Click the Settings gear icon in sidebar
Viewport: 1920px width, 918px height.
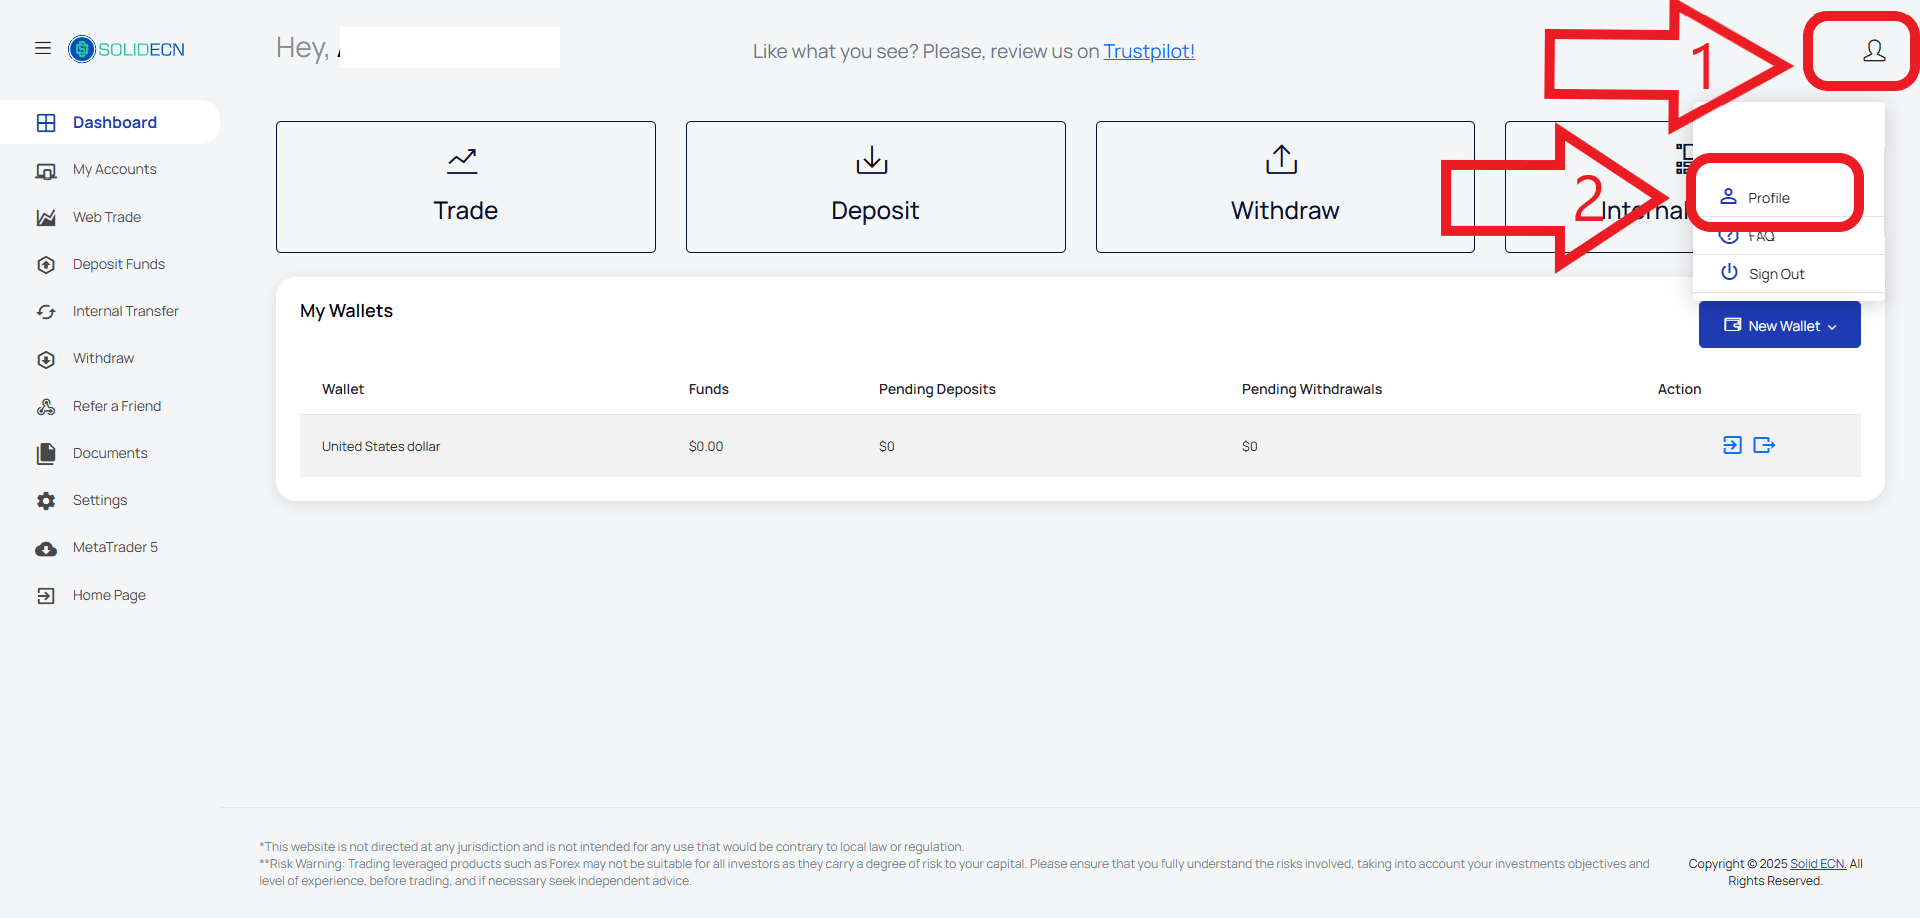(x=46, y=500)
